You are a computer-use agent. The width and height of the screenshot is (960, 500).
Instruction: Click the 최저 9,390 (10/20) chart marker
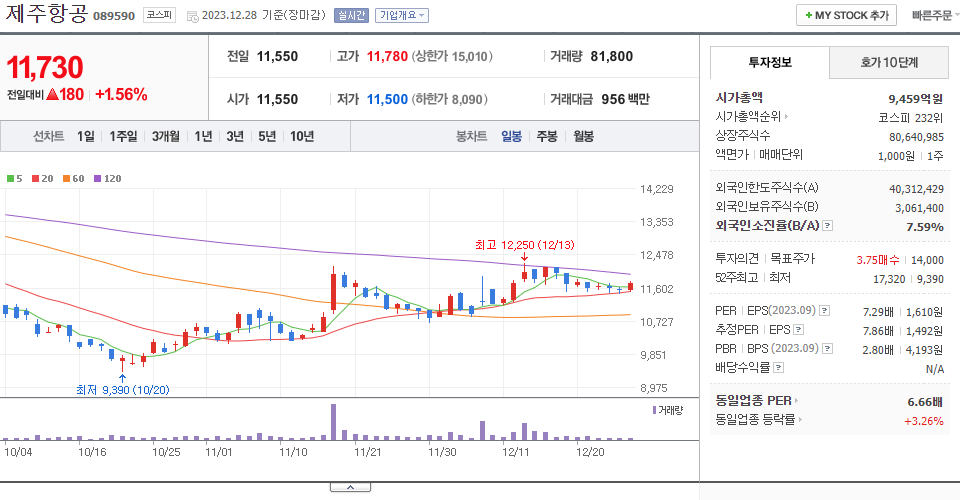pos(122,390)
